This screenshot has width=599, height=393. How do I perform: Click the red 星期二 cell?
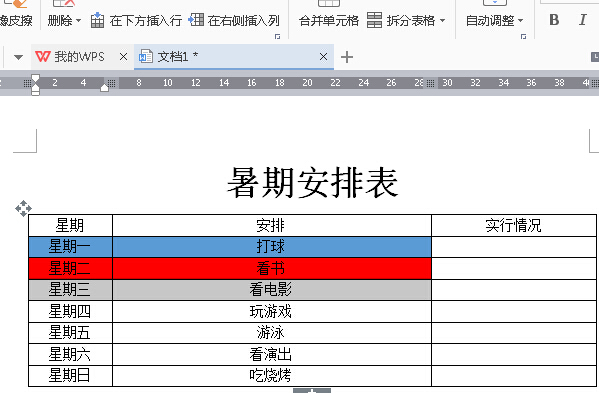point(70,268)
